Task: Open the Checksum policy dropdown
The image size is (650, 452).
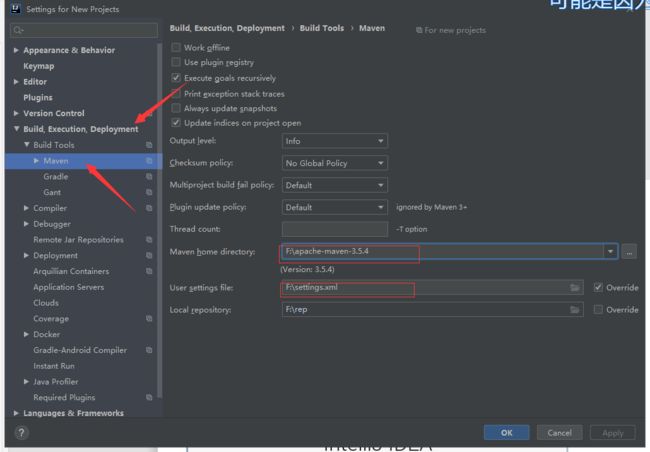Action: click(x=335, y=163)
